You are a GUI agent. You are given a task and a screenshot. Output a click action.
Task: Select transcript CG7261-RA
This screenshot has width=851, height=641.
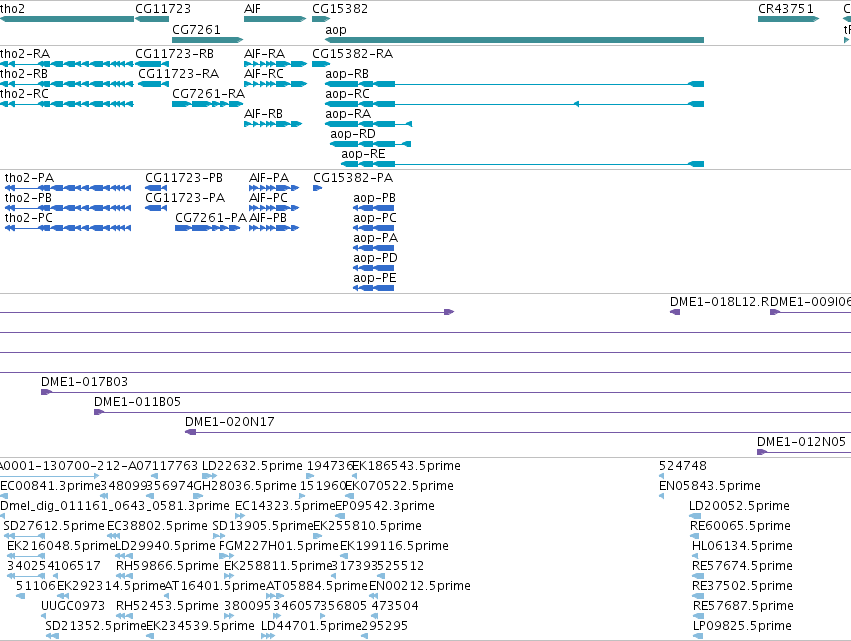coord(207,104)
